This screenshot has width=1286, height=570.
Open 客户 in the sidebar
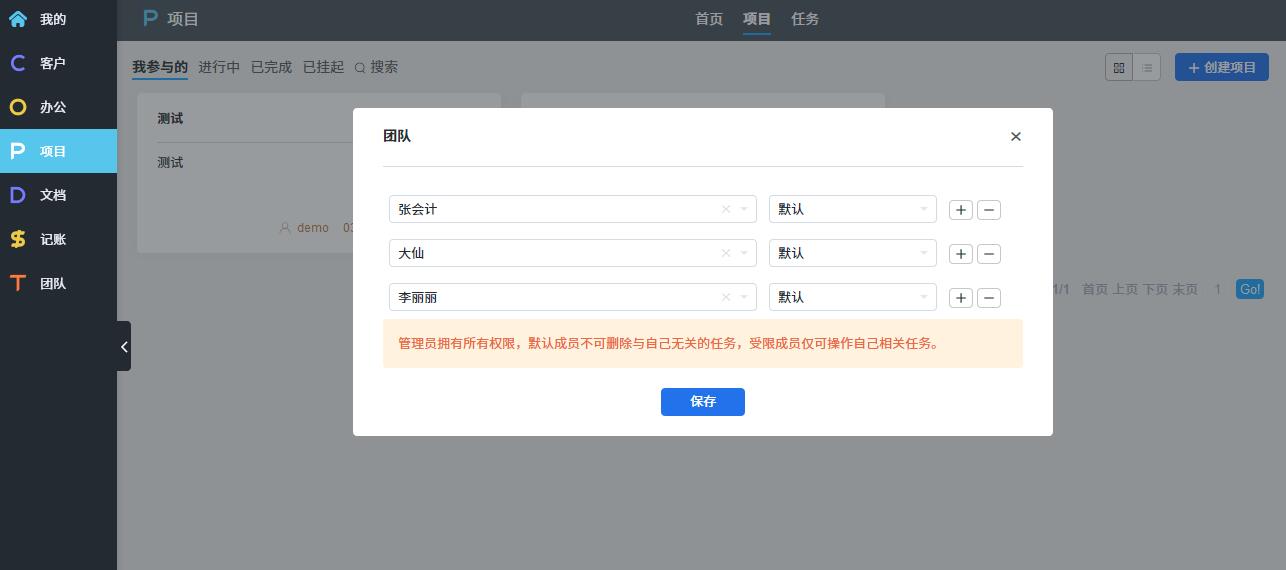pyautogui.click(x=52, y=63)
